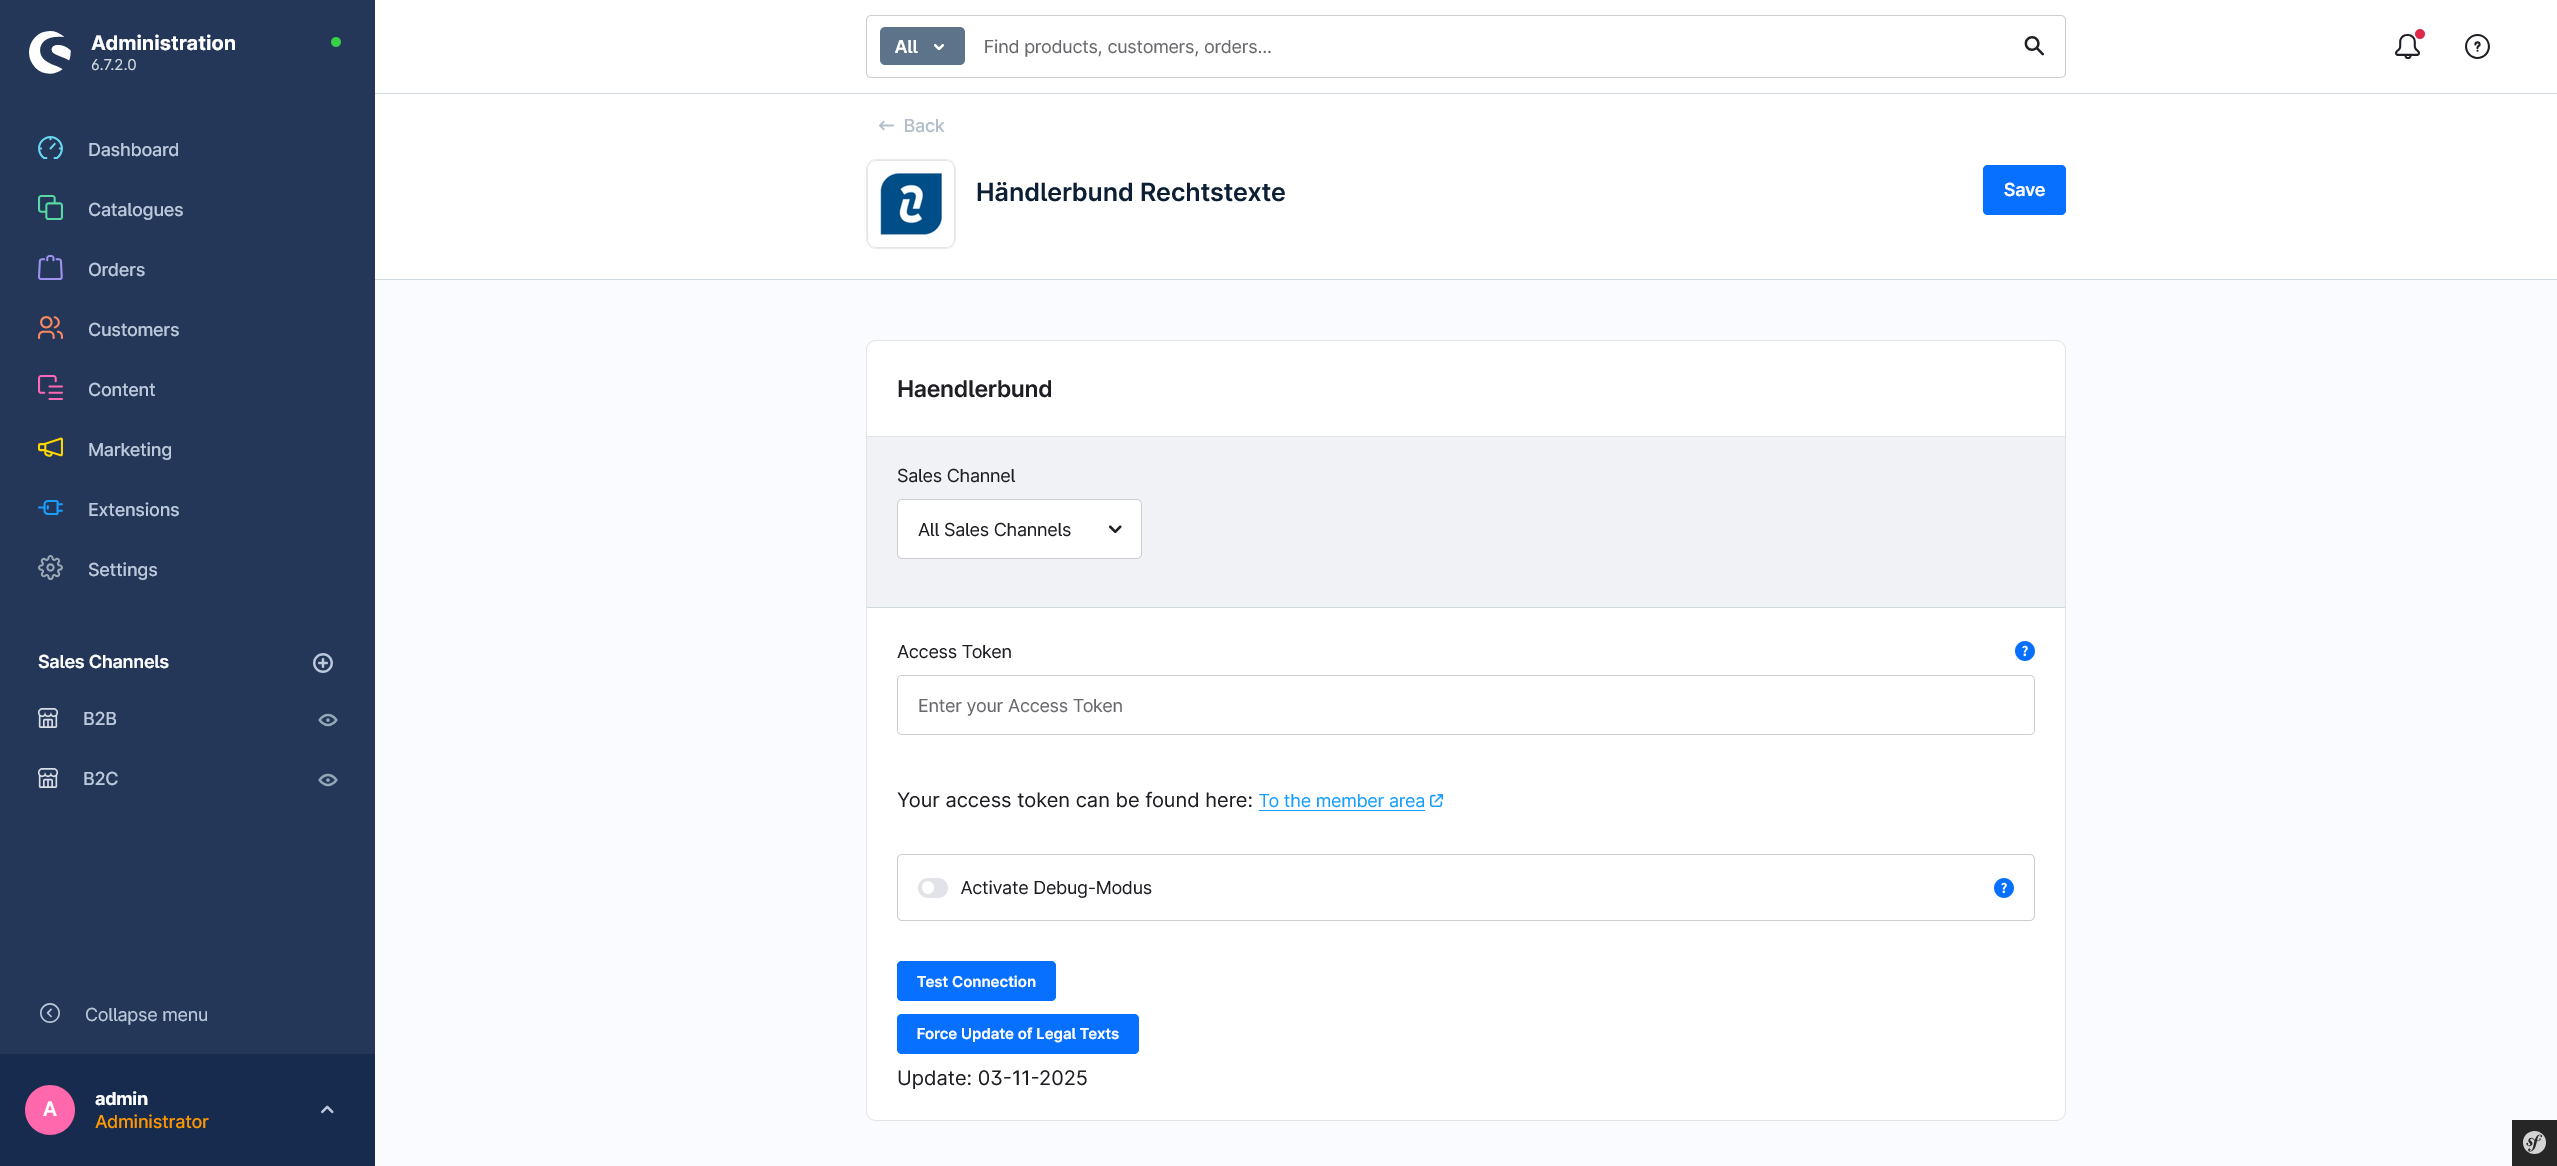This screenshot has height=1166, width=2557.
Task: Go to Settings in the sidebar
Action: 122,569
